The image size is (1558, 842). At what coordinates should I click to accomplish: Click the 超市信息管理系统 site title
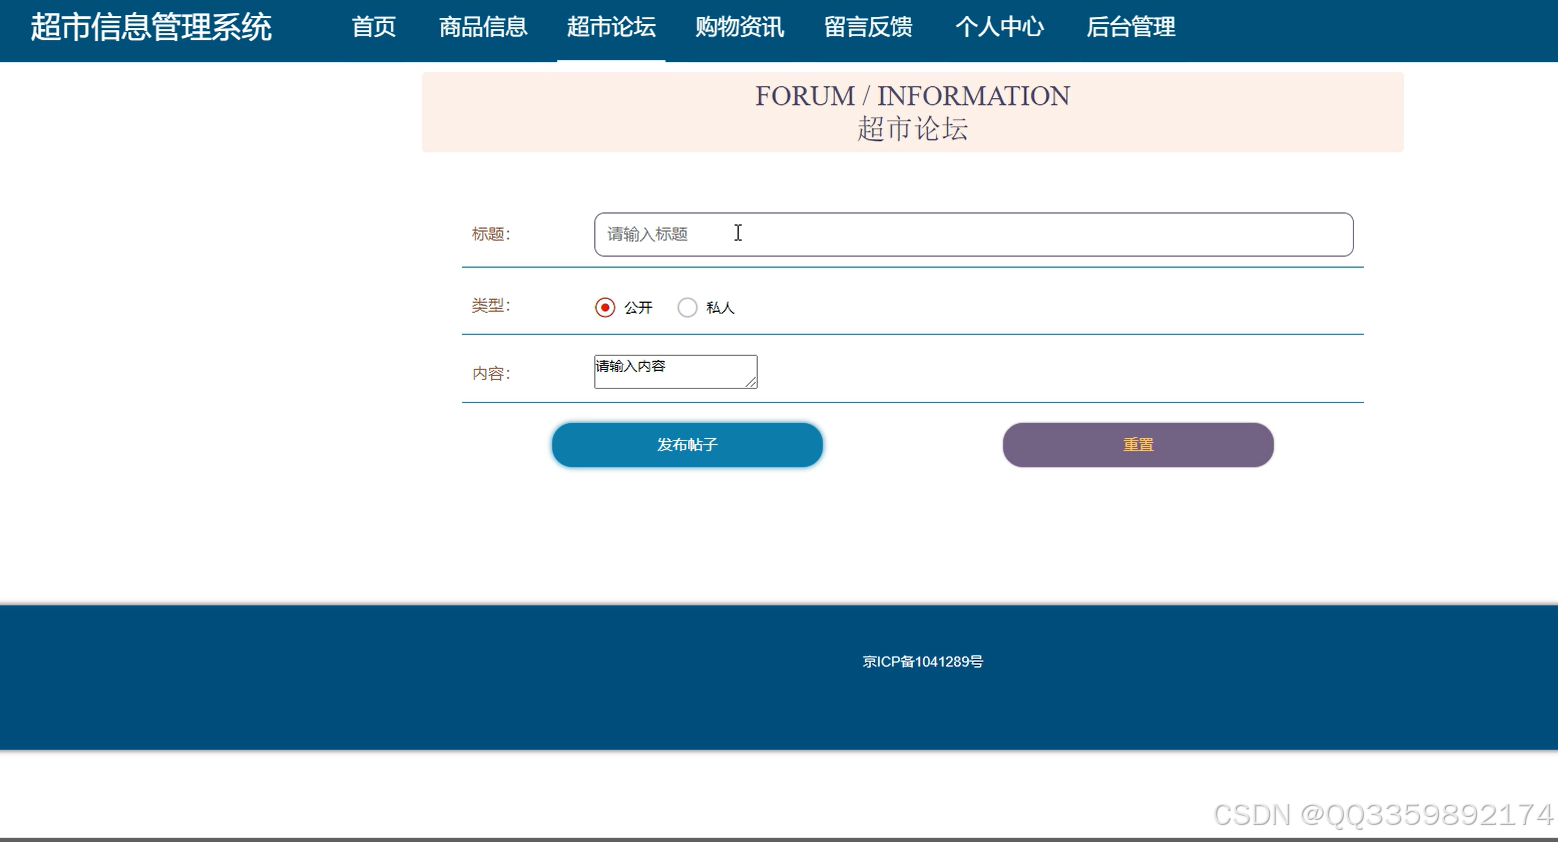point(151,27)
